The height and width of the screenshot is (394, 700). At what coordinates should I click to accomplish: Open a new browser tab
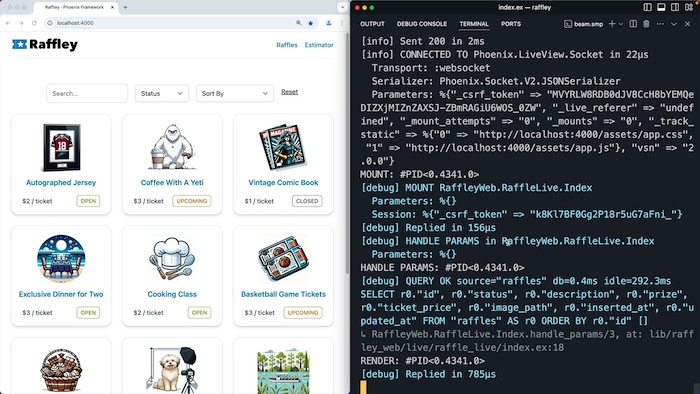125,7
